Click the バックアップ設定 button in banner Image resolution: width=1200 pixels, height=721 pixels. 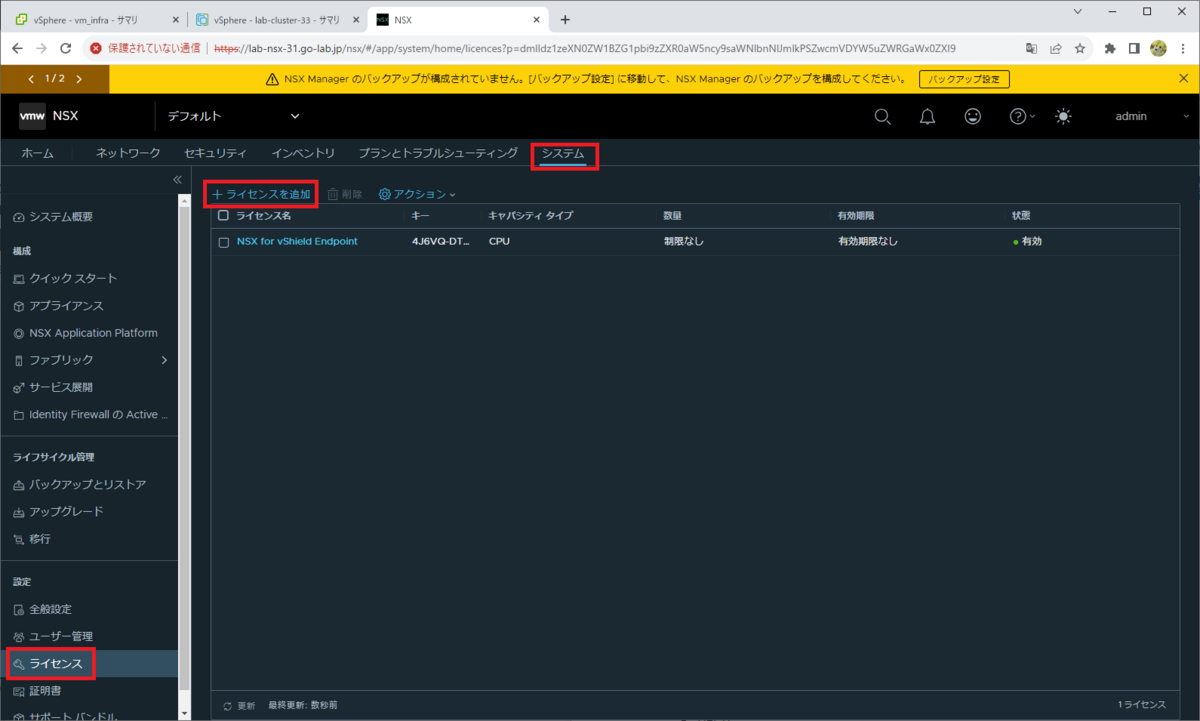[x=964, y=79]
